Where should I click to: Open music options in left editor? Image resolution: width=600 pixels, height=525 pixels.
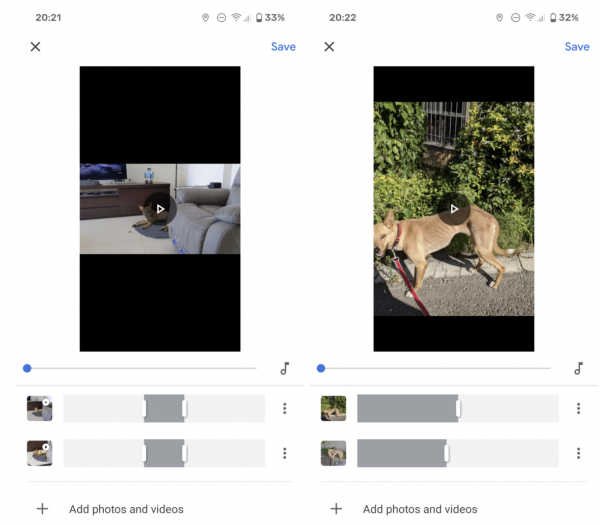pyautogui.click(x=284, y=368)
